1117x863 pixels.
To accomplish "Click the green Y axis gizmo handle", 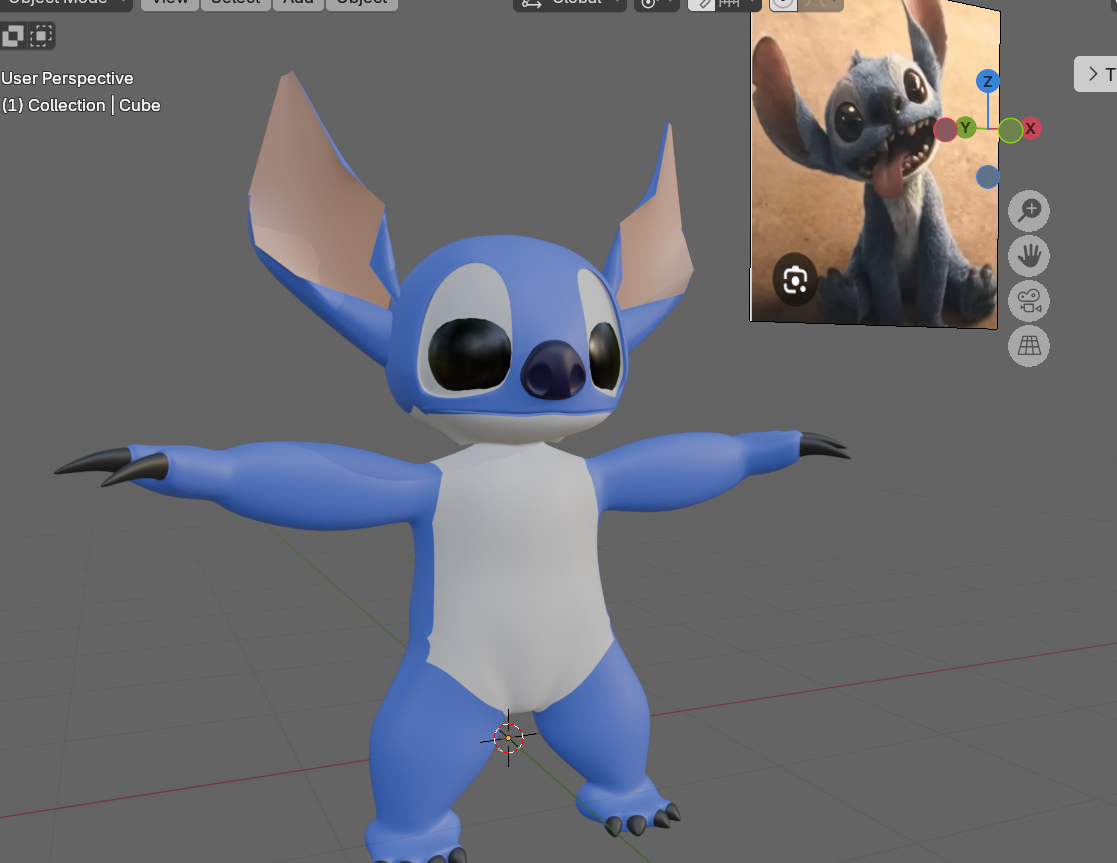I will (966, 128).
